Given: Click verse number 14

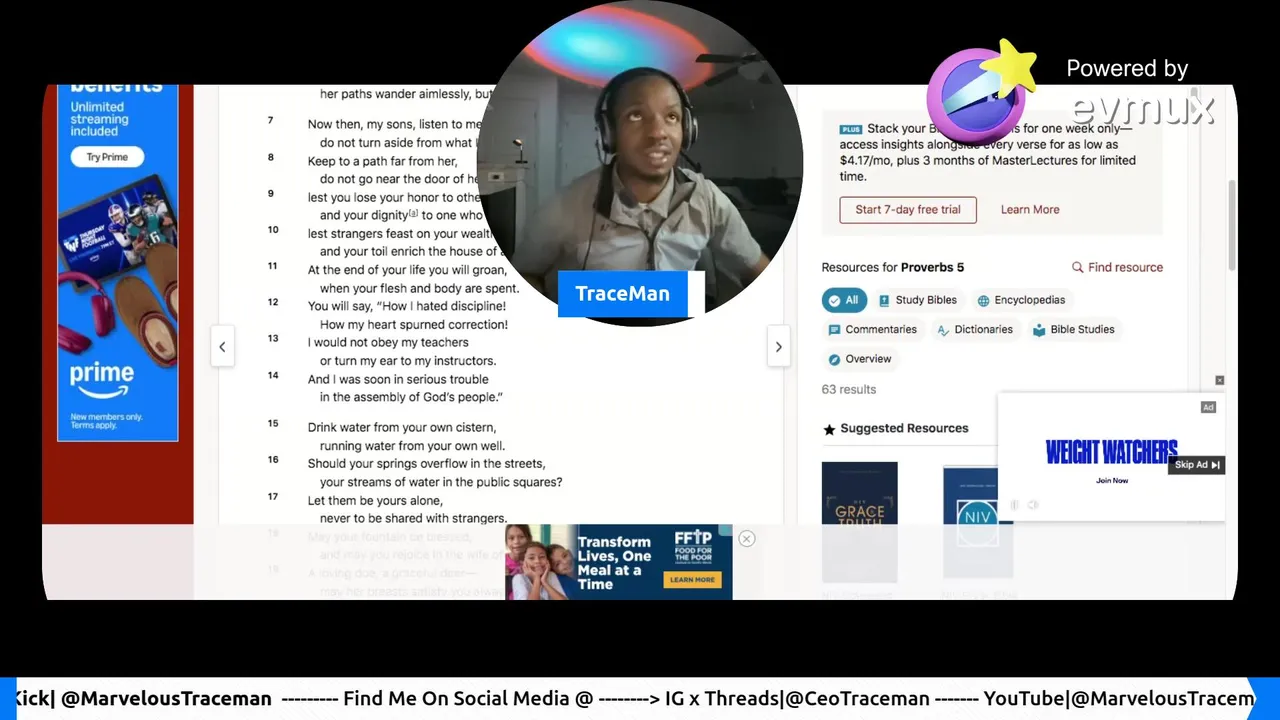Looking at the screenshot, I should click(273, 375).
